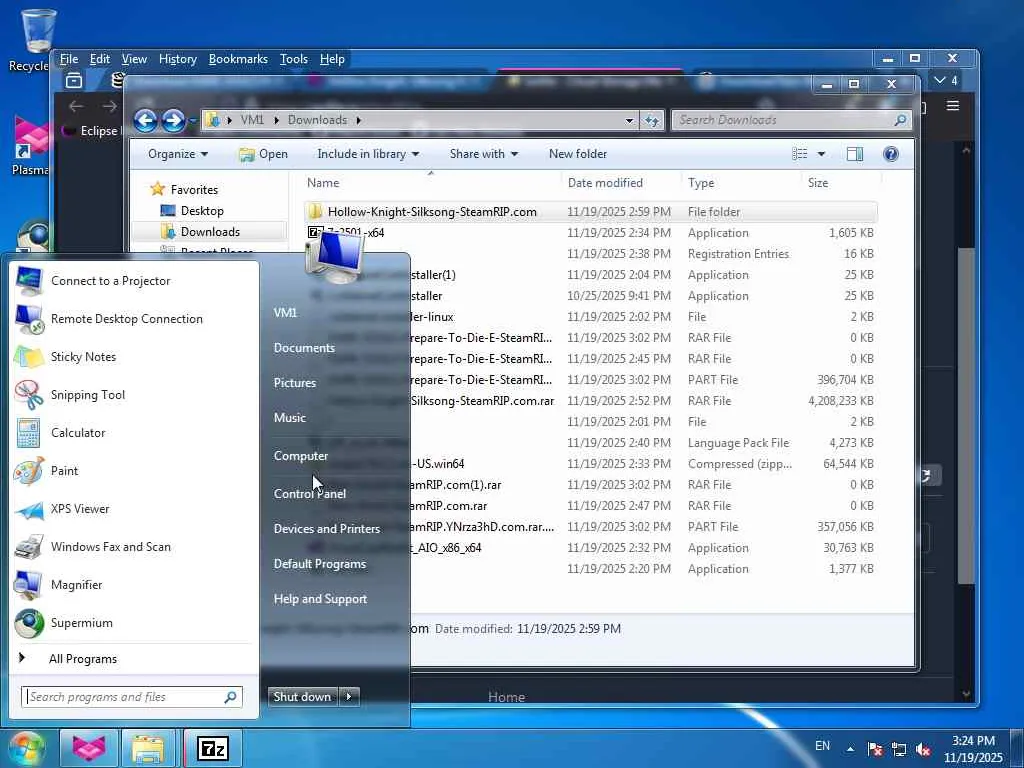Click EN language indicator
The image size is (1024, 768).
(822, 746)
